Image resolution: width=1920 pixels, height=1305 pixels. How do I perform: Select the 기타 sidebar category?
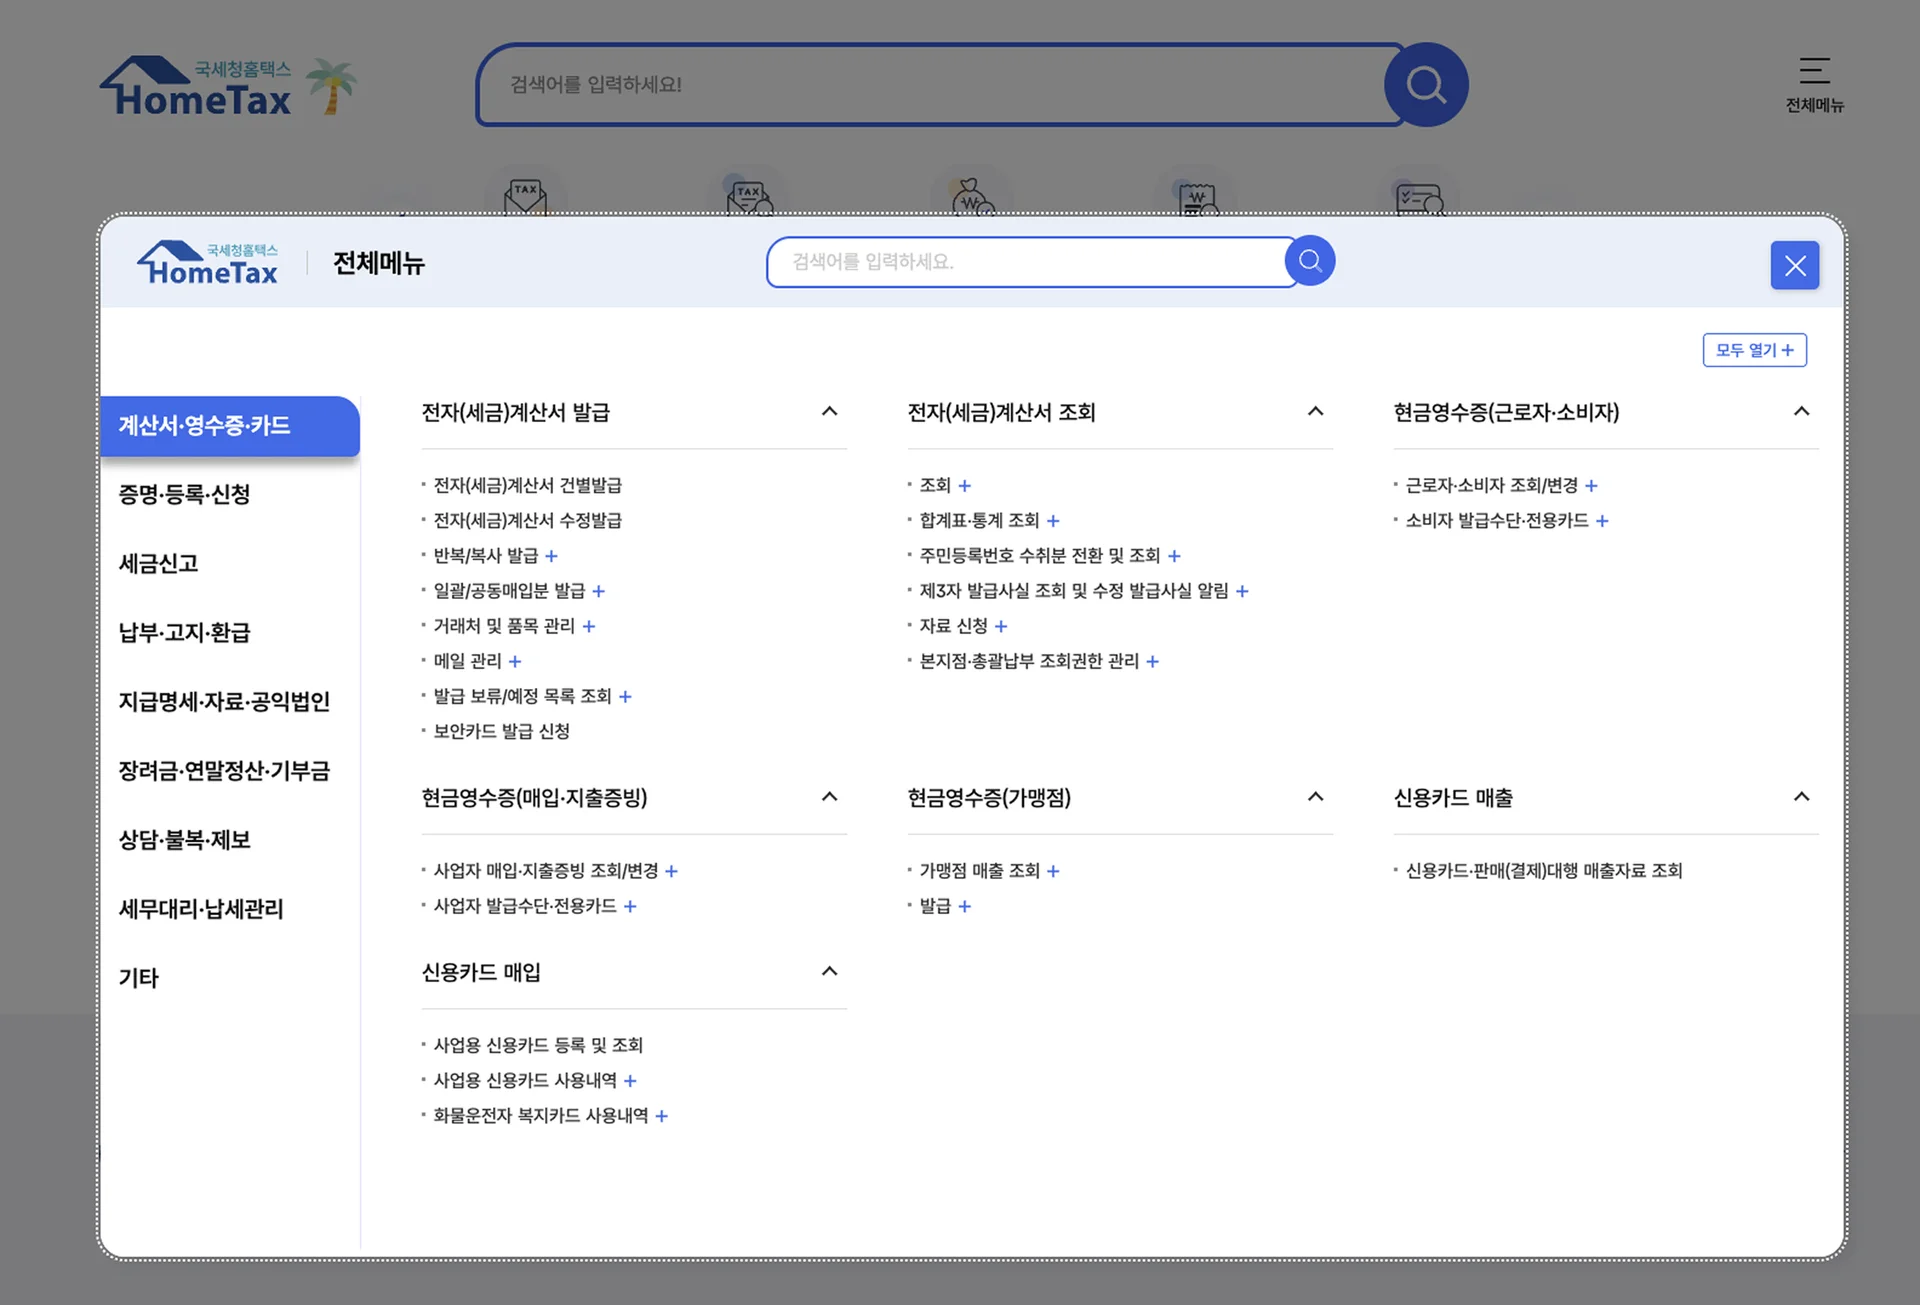[x=139, y=978]
